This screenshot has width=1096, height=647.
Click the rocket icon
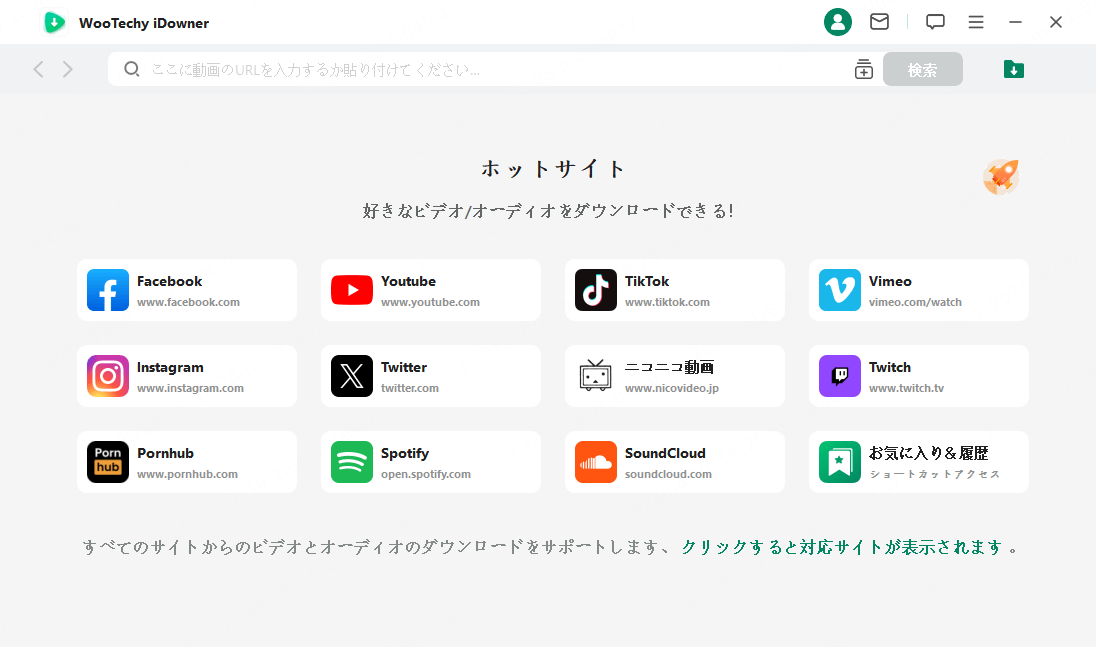click(1001, 177)
